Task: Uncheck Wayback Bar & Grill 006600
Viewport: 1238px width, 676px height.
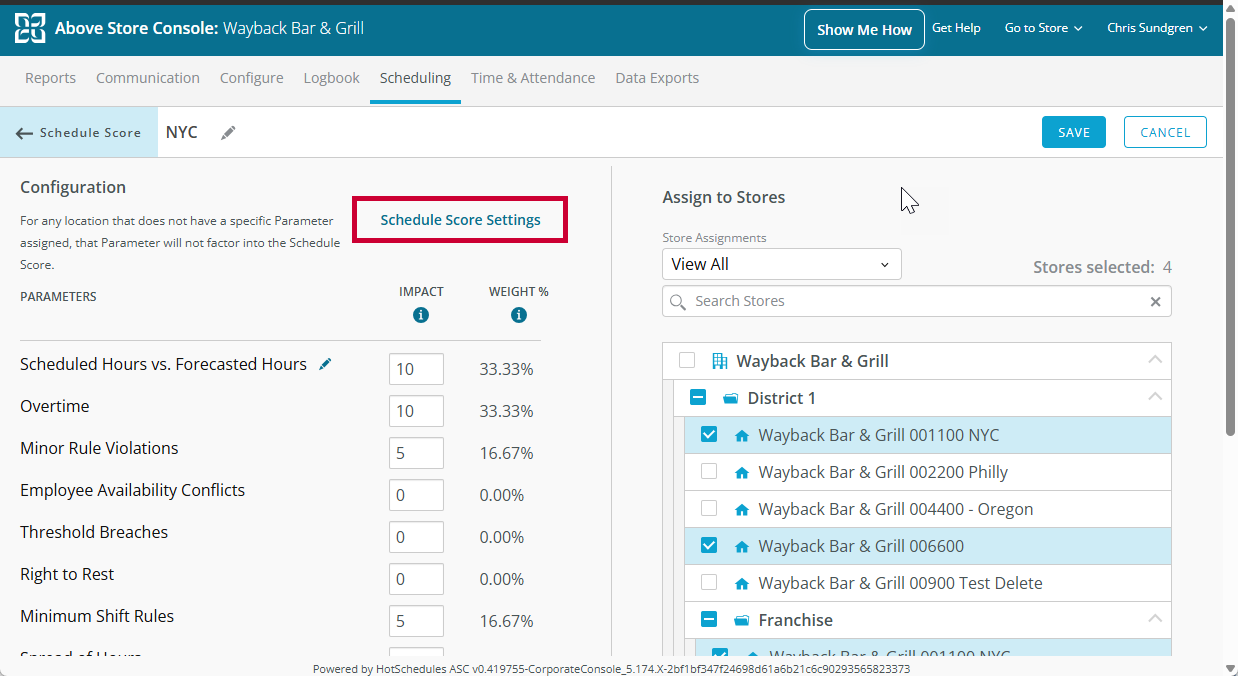Action: tap(709, 545)
